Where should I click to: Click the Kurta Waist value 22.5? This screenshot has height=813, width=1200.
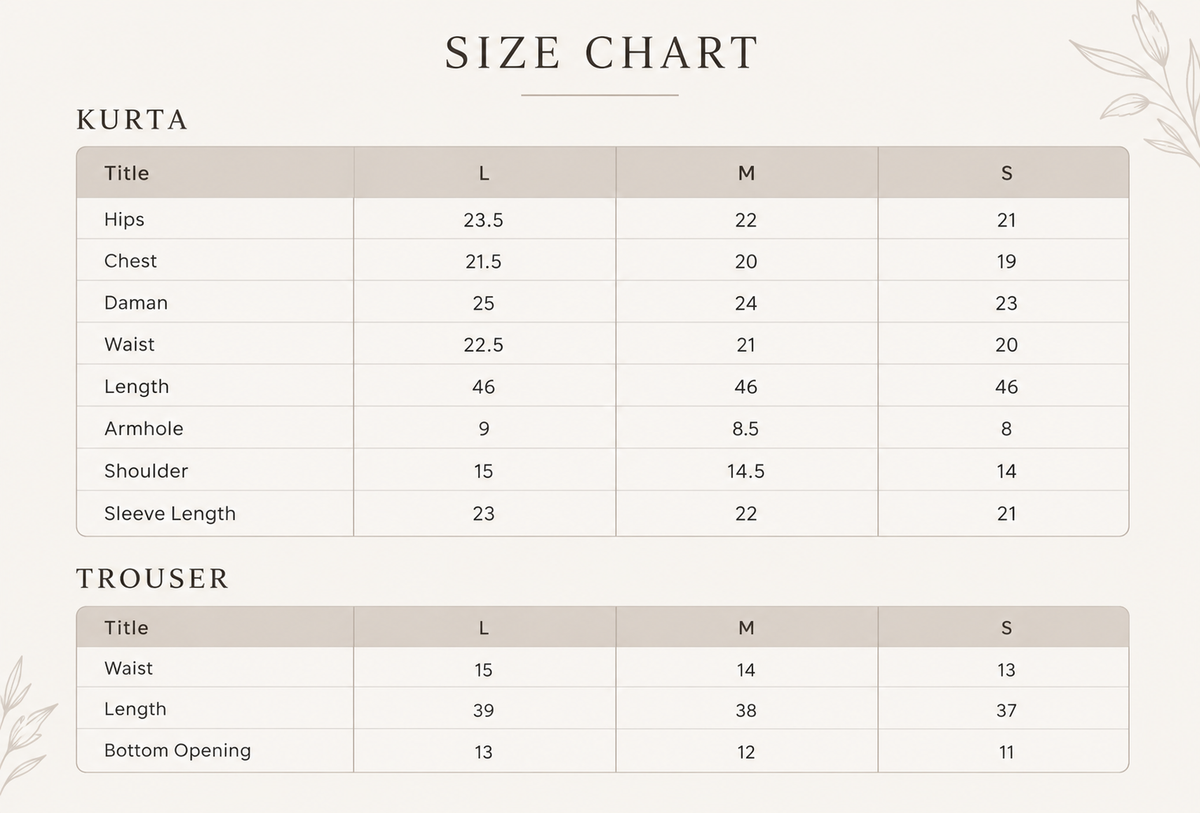[x=483, y=345]
